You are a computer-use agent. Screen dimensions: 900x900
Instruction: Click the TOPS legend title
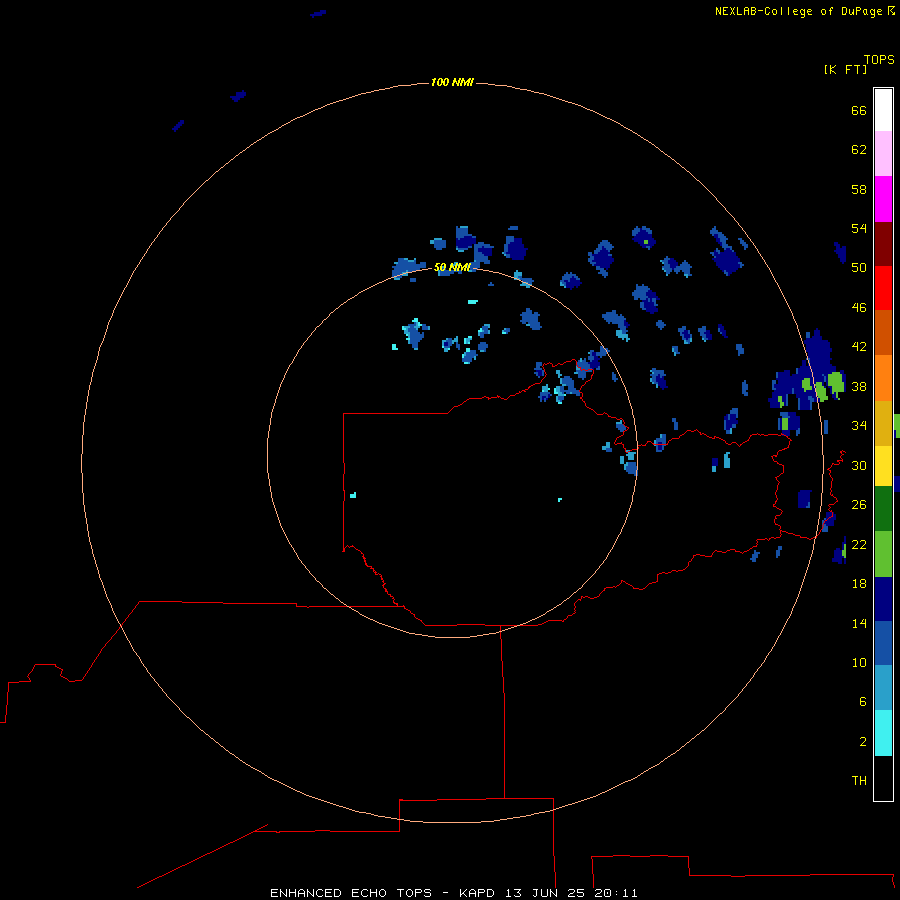(879, 59)
